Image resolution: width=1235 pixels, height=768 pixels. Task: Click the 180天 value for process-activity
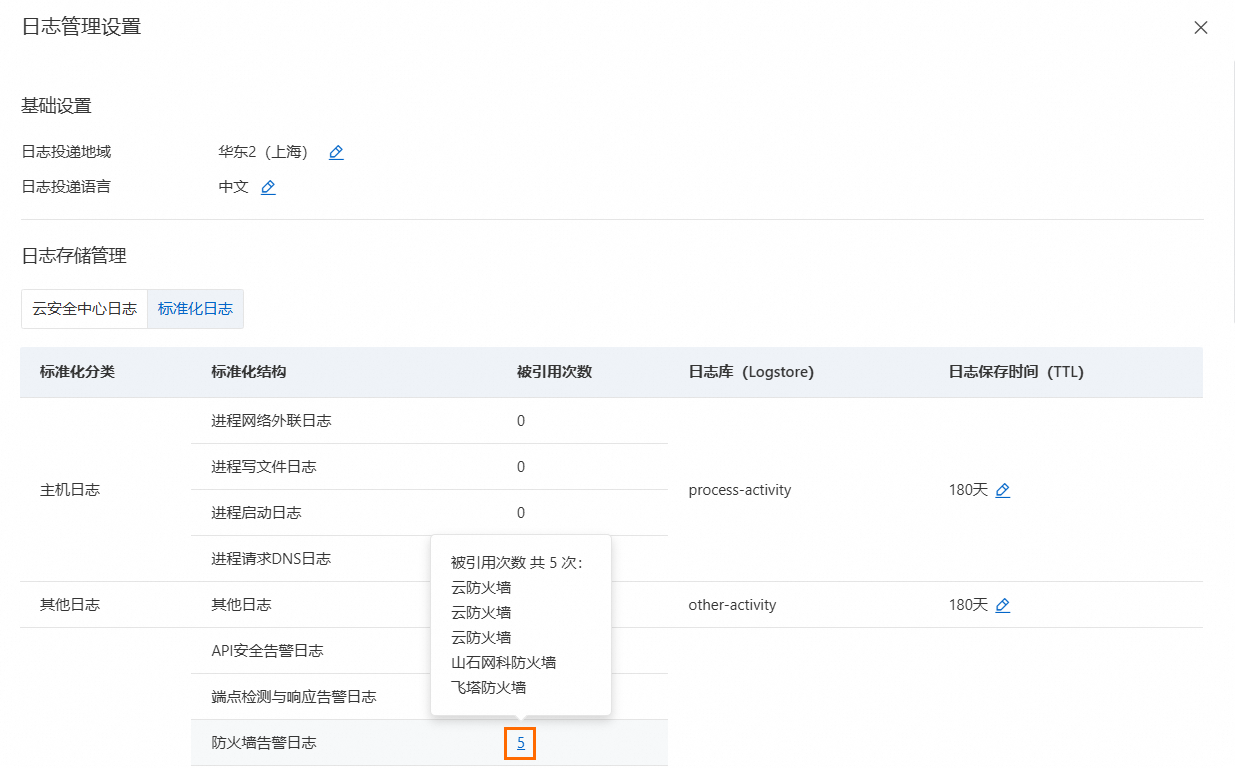[968, 490]
